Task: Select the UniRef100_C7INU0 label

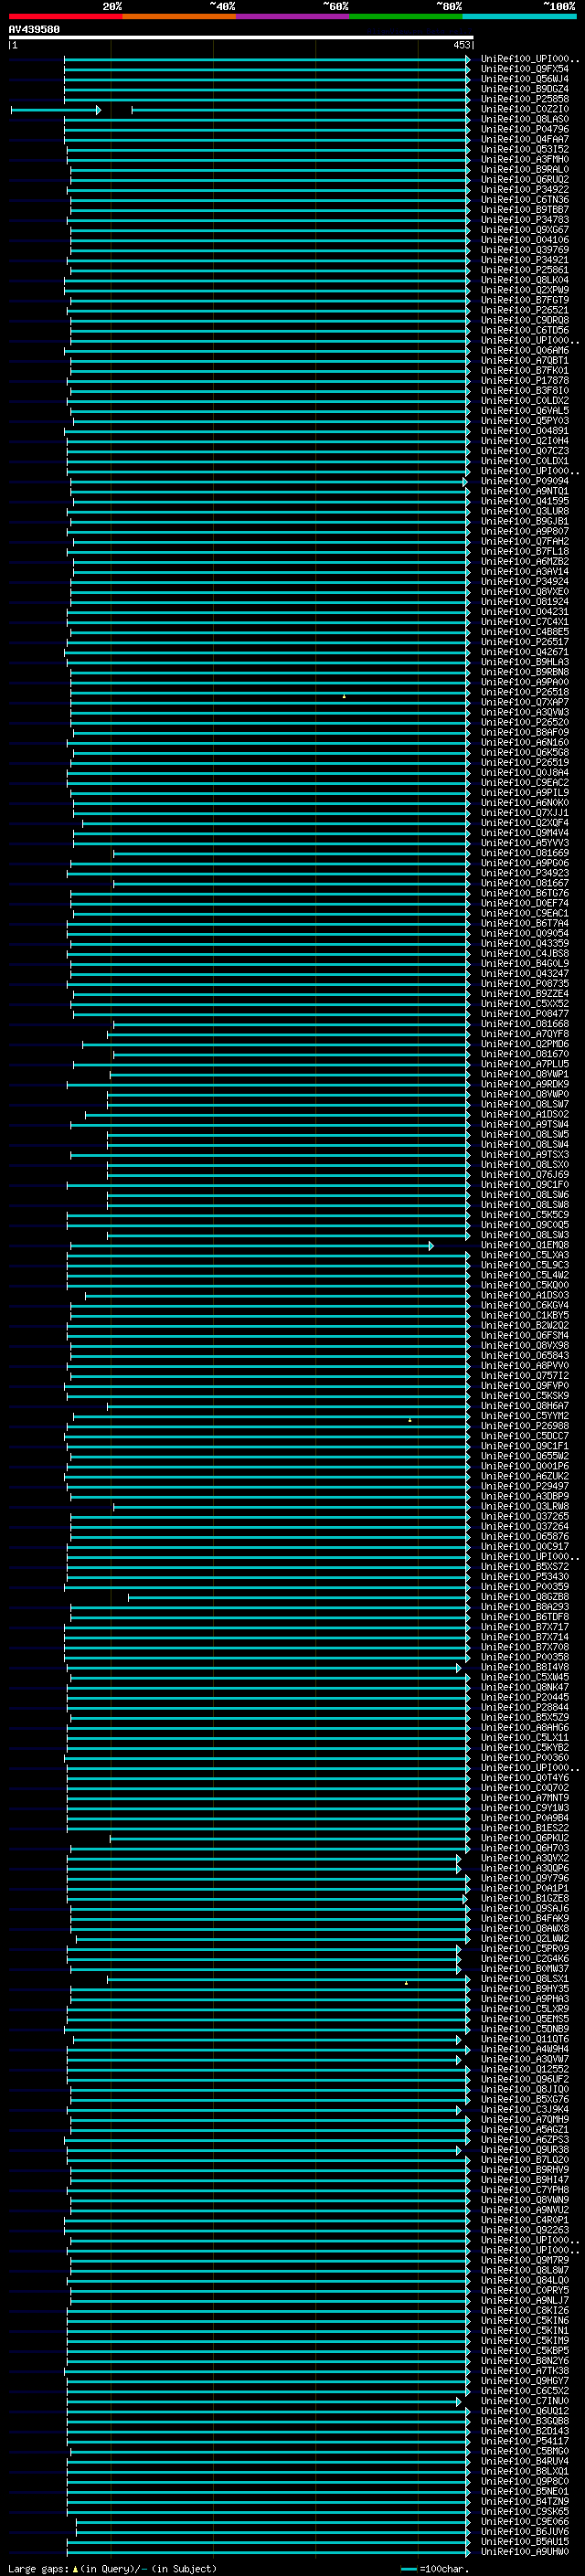Action: click(524, 2401)
